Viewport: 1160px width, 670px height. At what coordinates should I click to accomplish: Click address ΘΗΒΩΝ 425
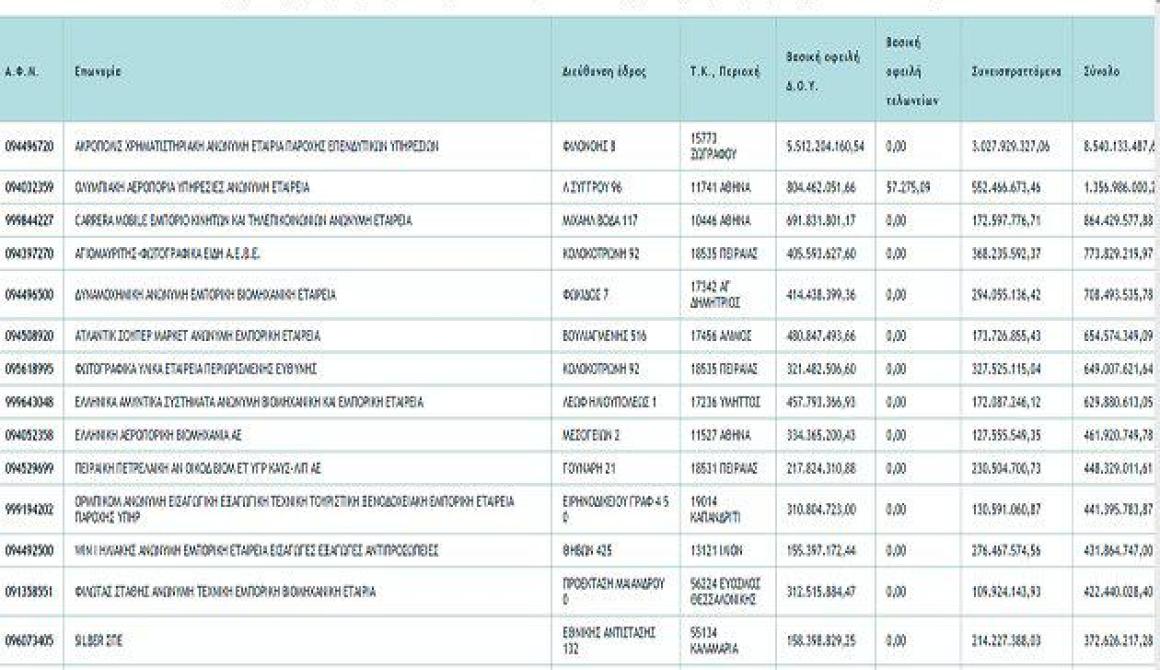click(587, 551)
